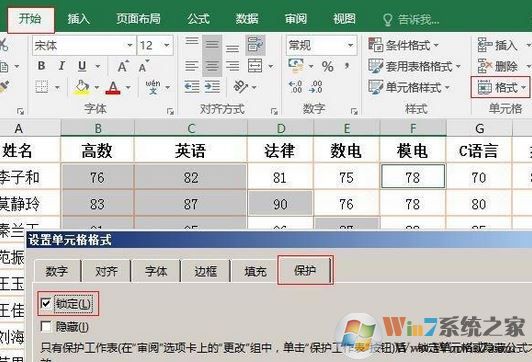Expand the 条件格式 menu
The height and width of the screenshot is (362, 532).
pyautogui.click(x=404, y=45)
